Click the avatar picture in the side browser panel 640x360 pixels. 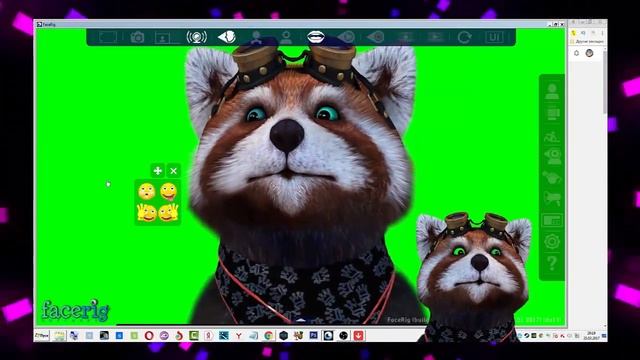click(x=589, y=53)
